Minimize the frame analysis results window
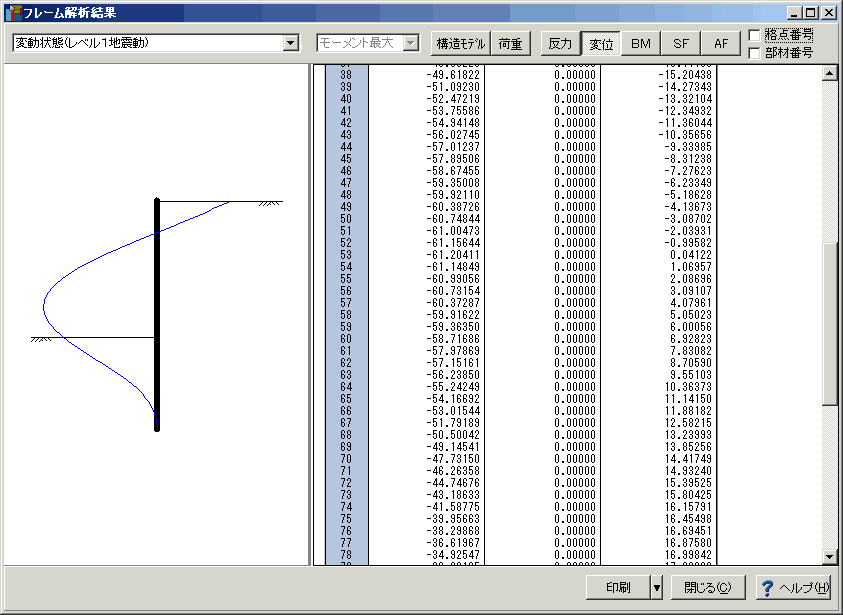 coord(794,13)
